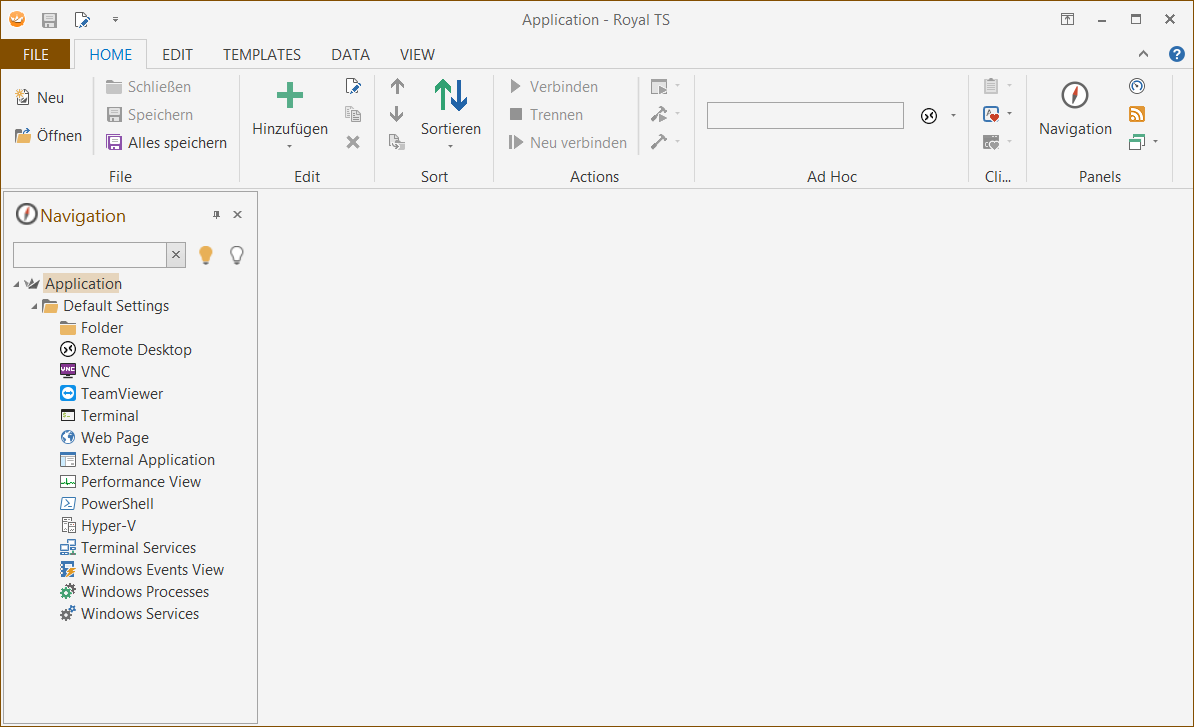Open the Ad Hoc connection type dropdown arrow
Image resolution: width=1194 pixels, height=727 pixels.
[953, 116]
